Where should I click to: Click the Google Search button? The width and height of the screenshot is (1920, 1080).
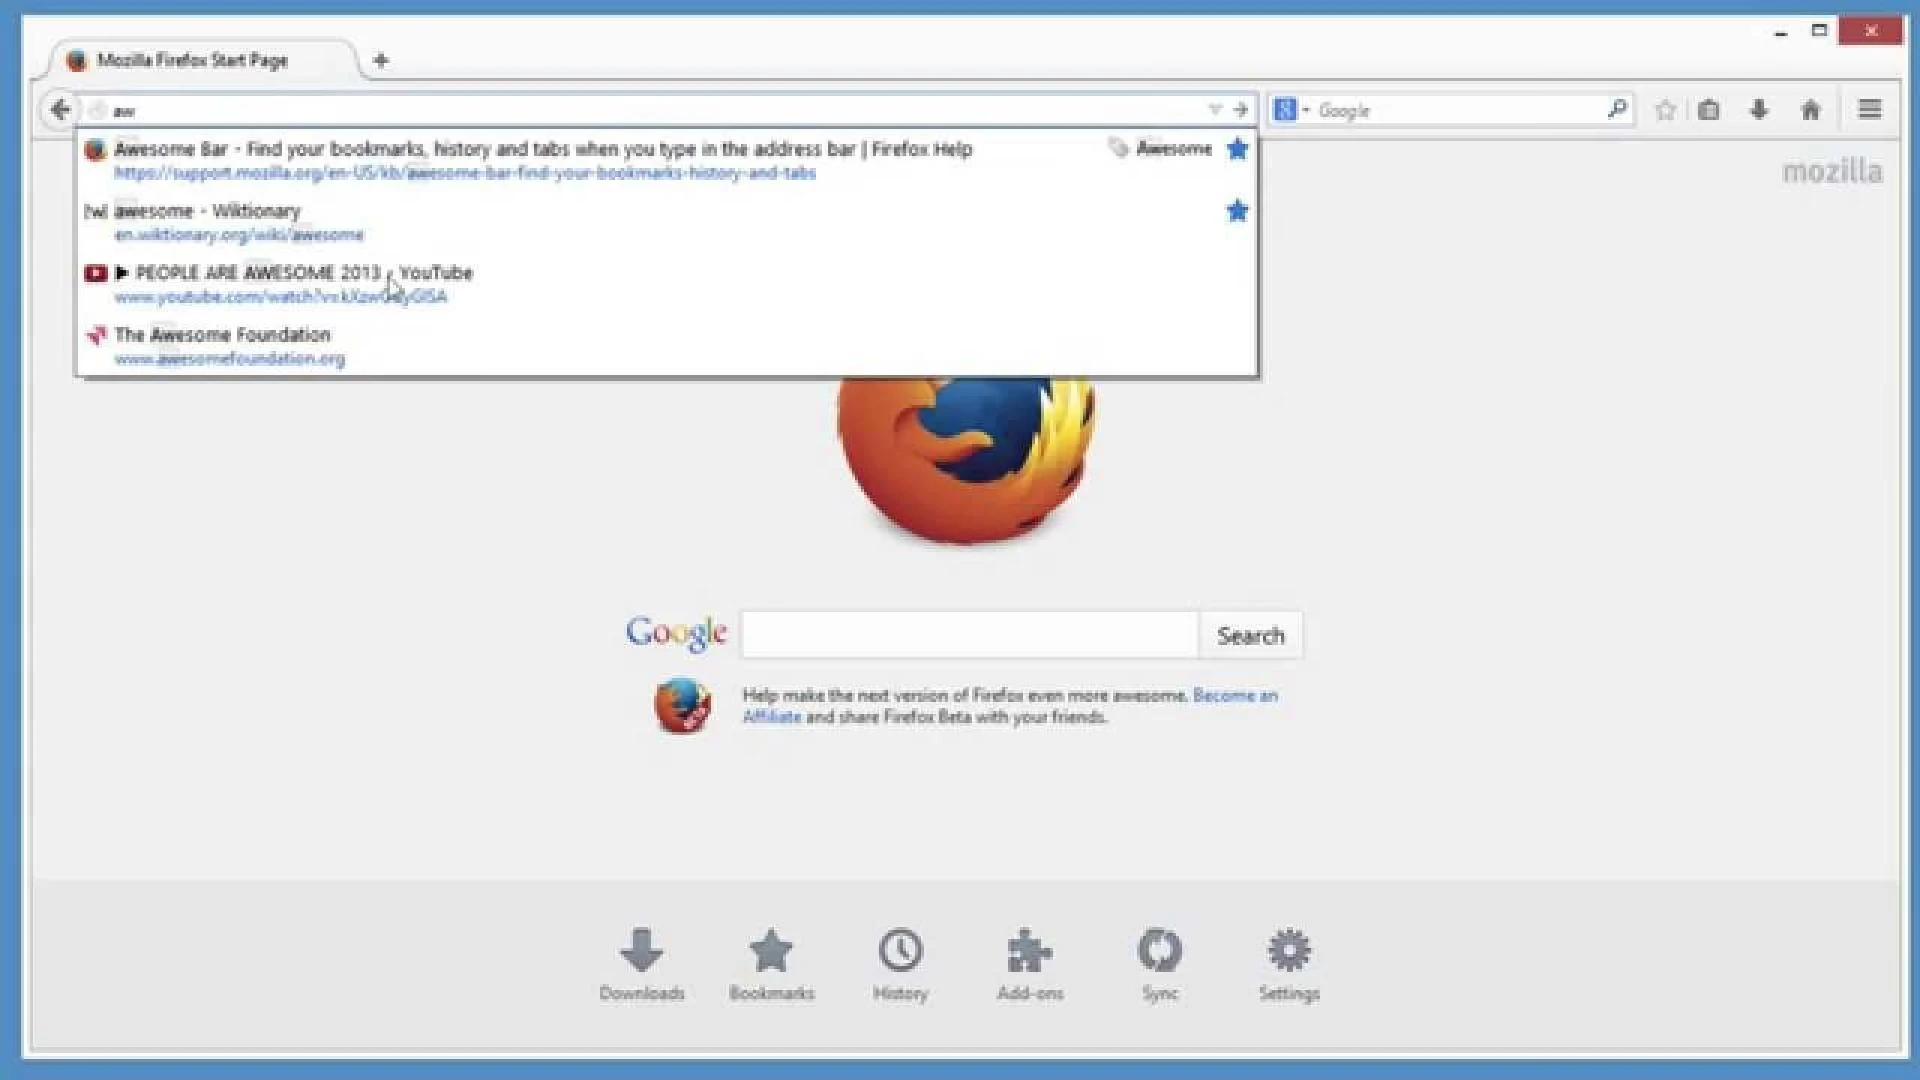(1250, 635)
